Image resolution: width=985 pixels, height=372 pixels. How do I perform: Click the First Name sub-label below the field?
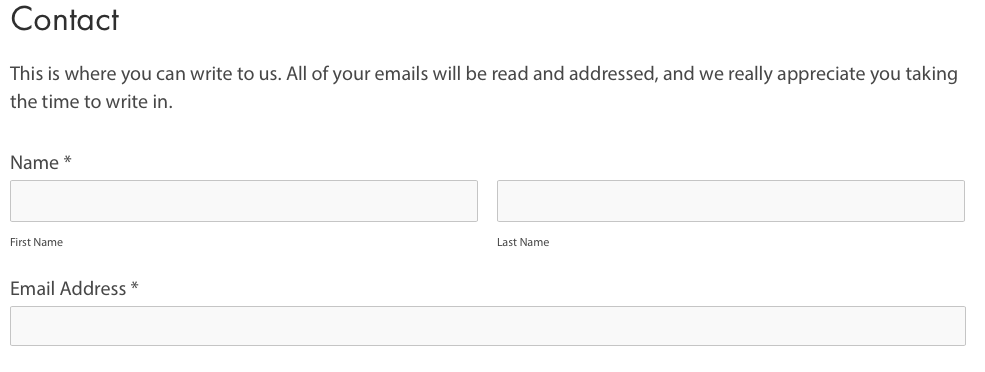(36, 243)
